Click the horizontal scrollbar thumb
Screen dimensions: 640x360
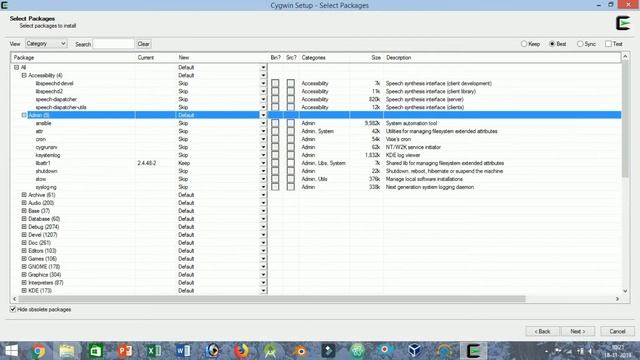(272, 299)
